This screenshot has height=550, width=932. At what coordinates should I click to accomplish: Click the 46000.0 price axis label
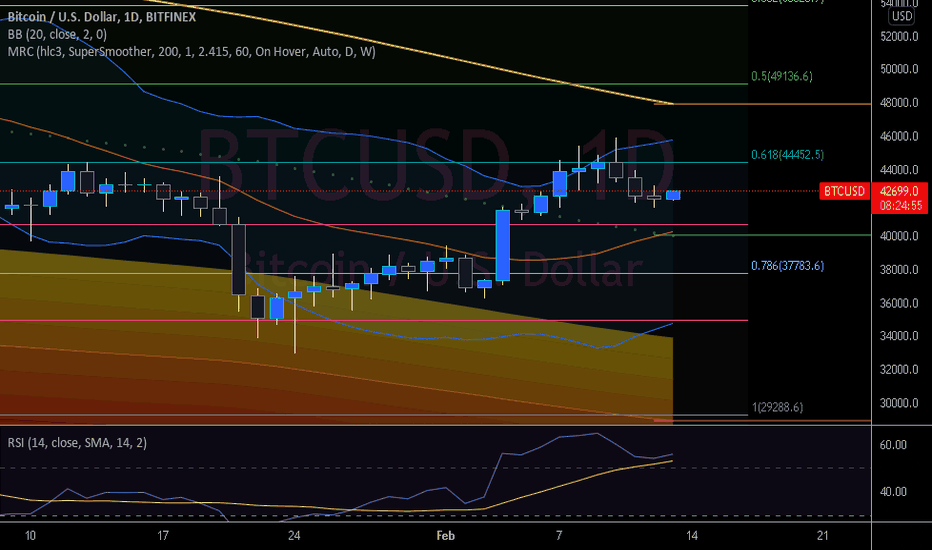899,136
